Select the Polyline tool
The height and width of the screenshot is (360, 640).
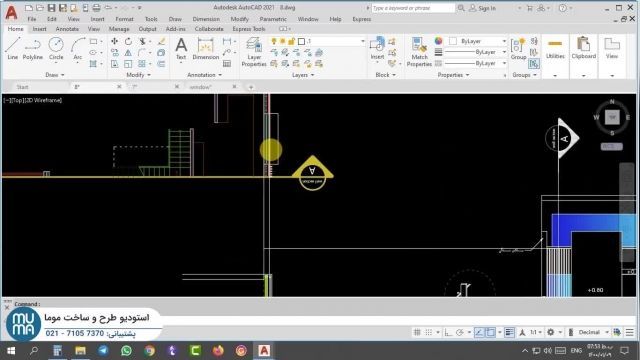coord(33,49)
